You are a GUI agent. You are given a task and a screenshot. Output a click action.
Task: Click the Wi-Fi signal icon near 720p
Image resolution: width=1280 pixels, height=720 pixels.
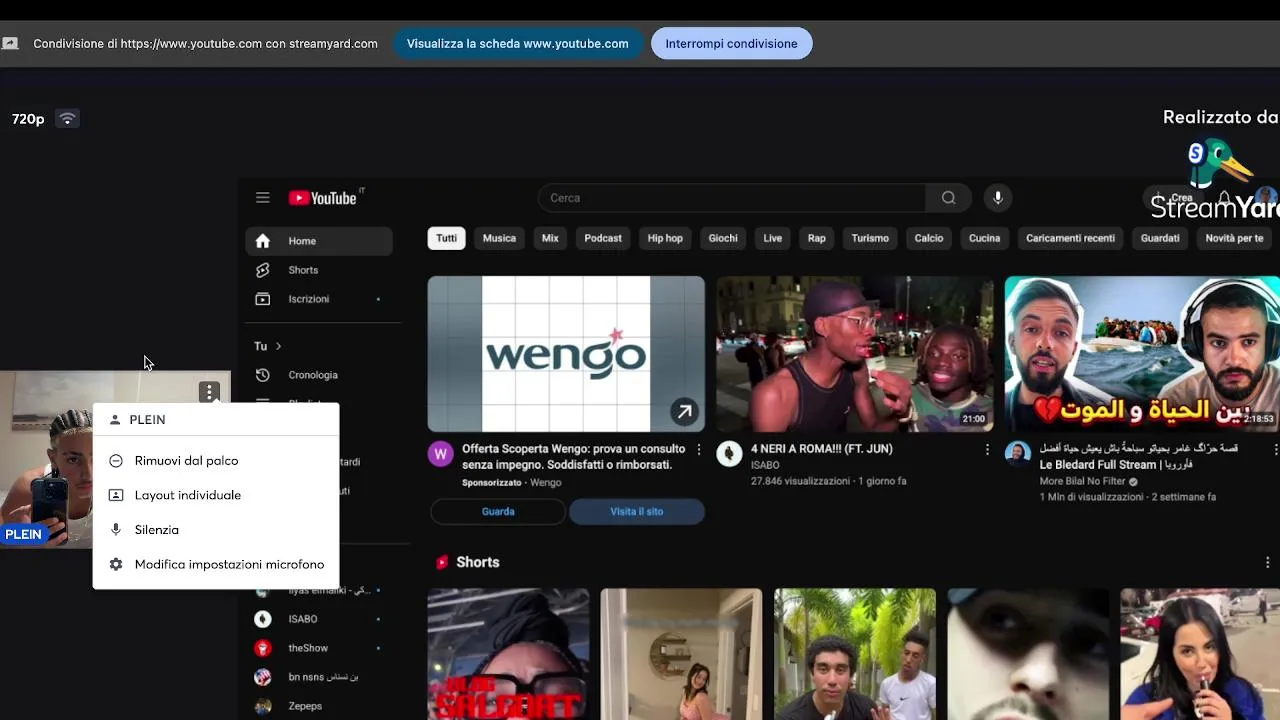pos(67,119)
